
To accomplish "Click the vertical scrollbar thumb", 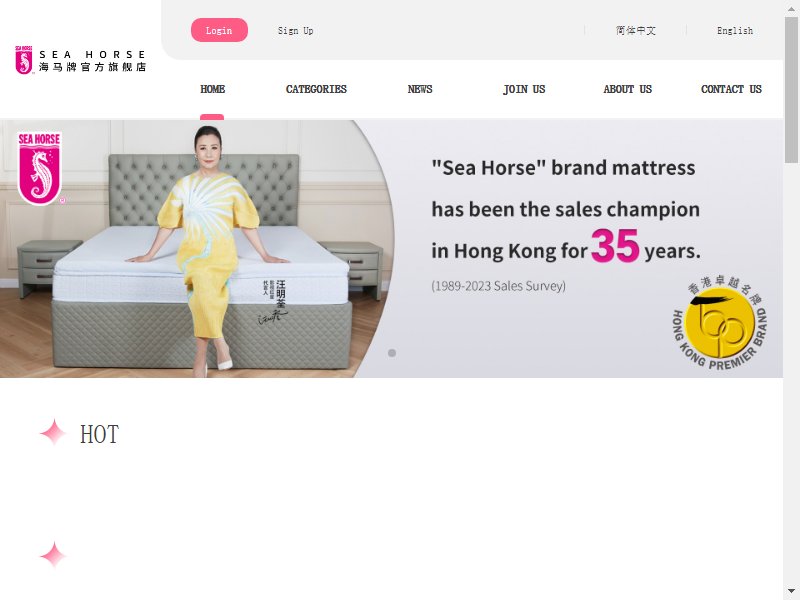I will point(791,90).
